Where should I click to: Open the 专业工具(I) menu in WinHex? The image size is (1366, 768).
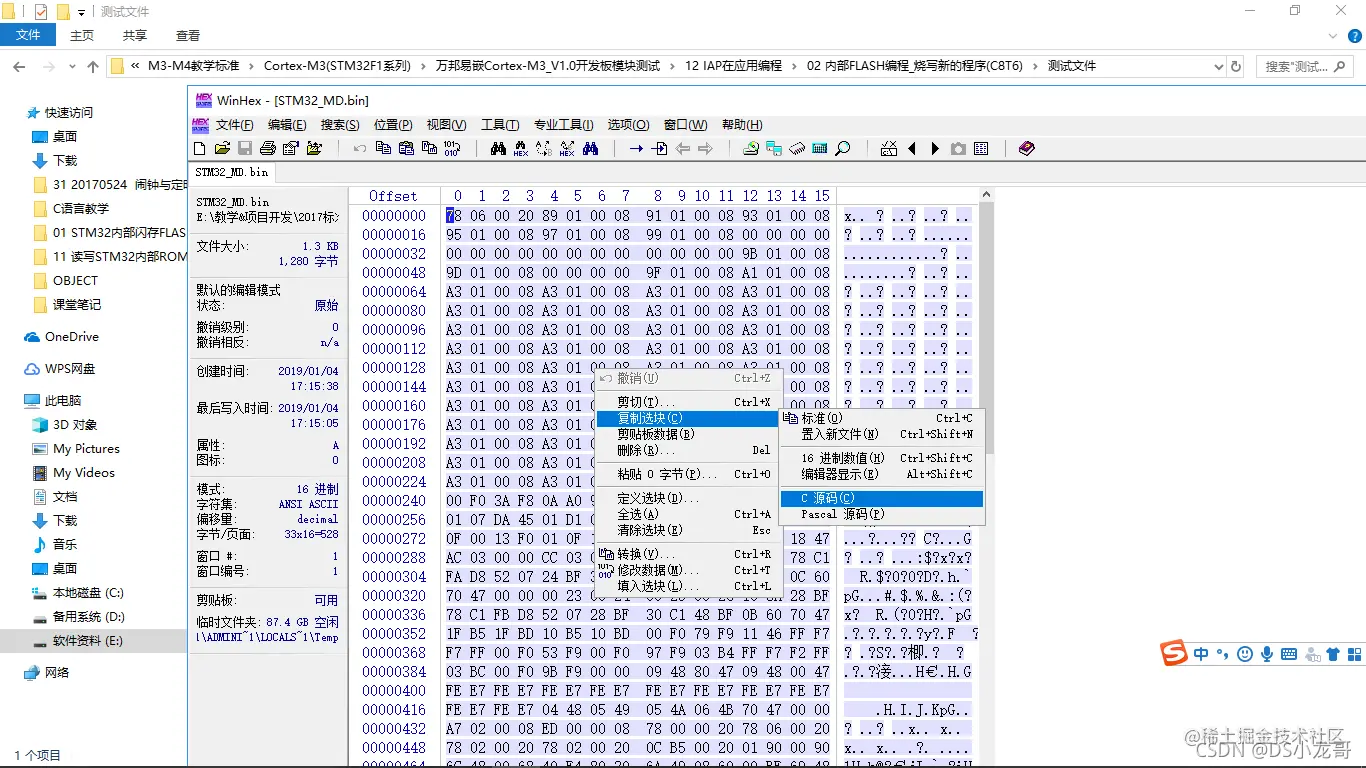(563, 125)
